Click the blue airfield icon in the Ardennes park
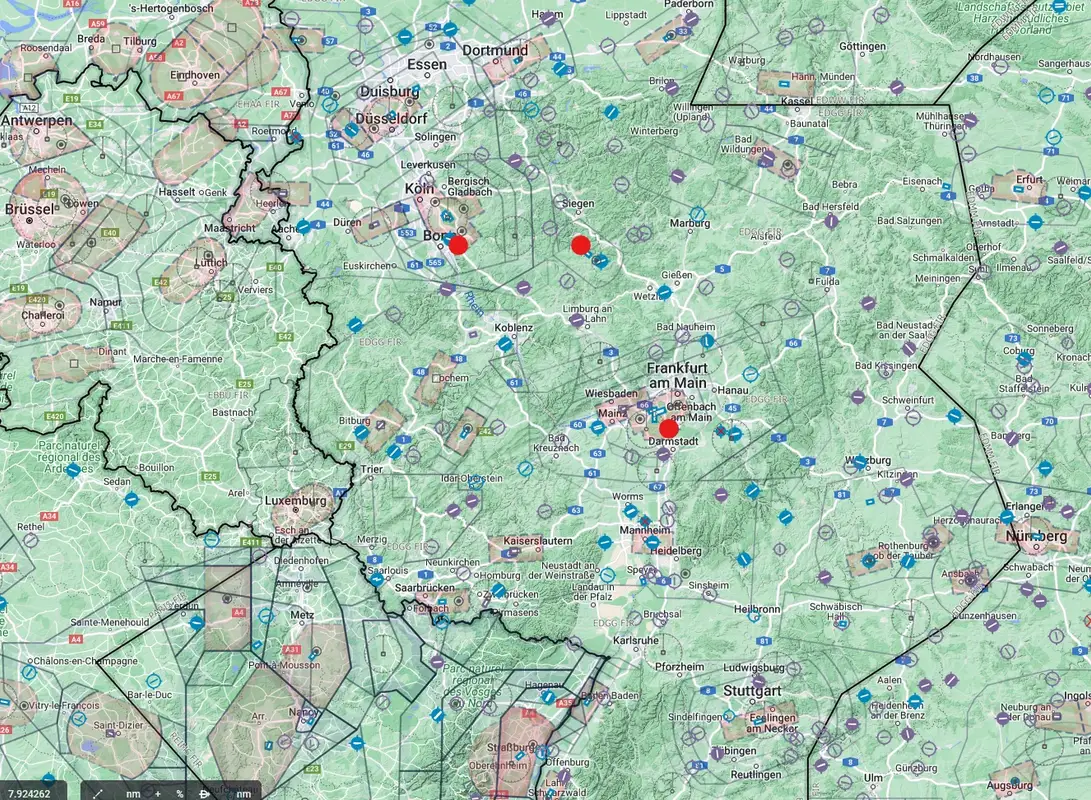1091x800 pixels. pyautogui.click(x=73, y=470)
